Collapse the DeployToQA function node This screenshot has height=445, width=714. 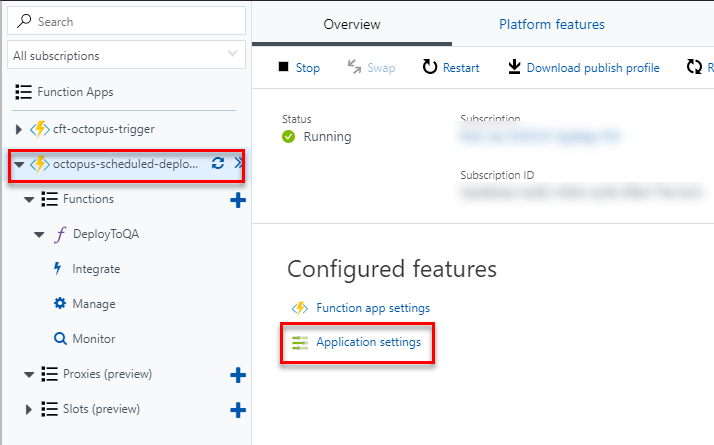pos(39,235)
